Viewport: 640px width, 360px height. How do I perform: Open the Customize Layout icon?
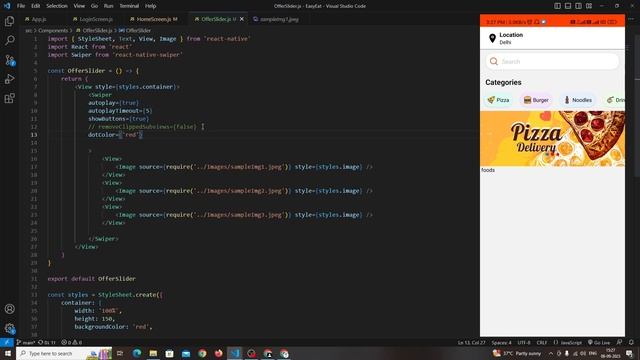[589, 6]
